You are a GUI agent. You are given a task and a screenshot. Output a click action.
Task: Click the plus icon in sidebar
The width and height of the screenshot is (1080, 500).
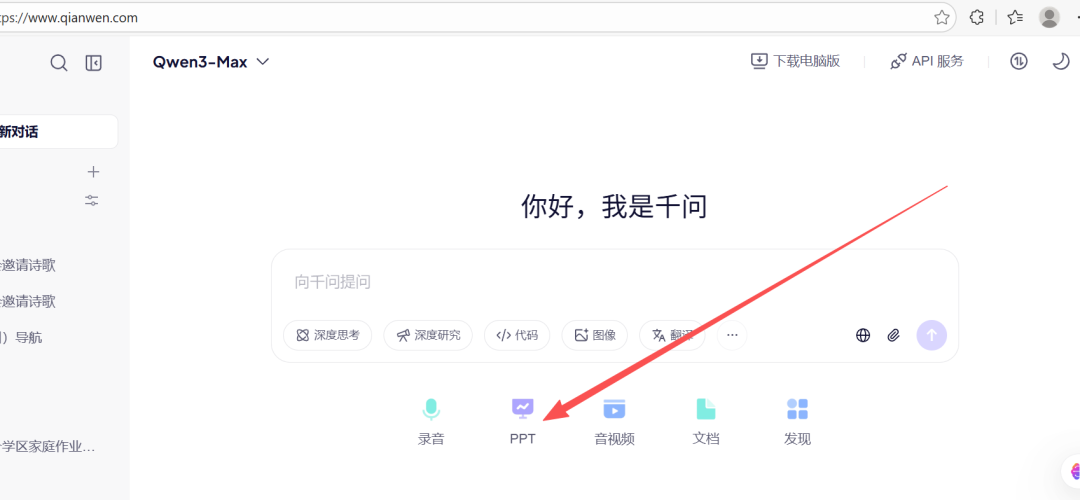pyautogui.click(x=94, y=171)
